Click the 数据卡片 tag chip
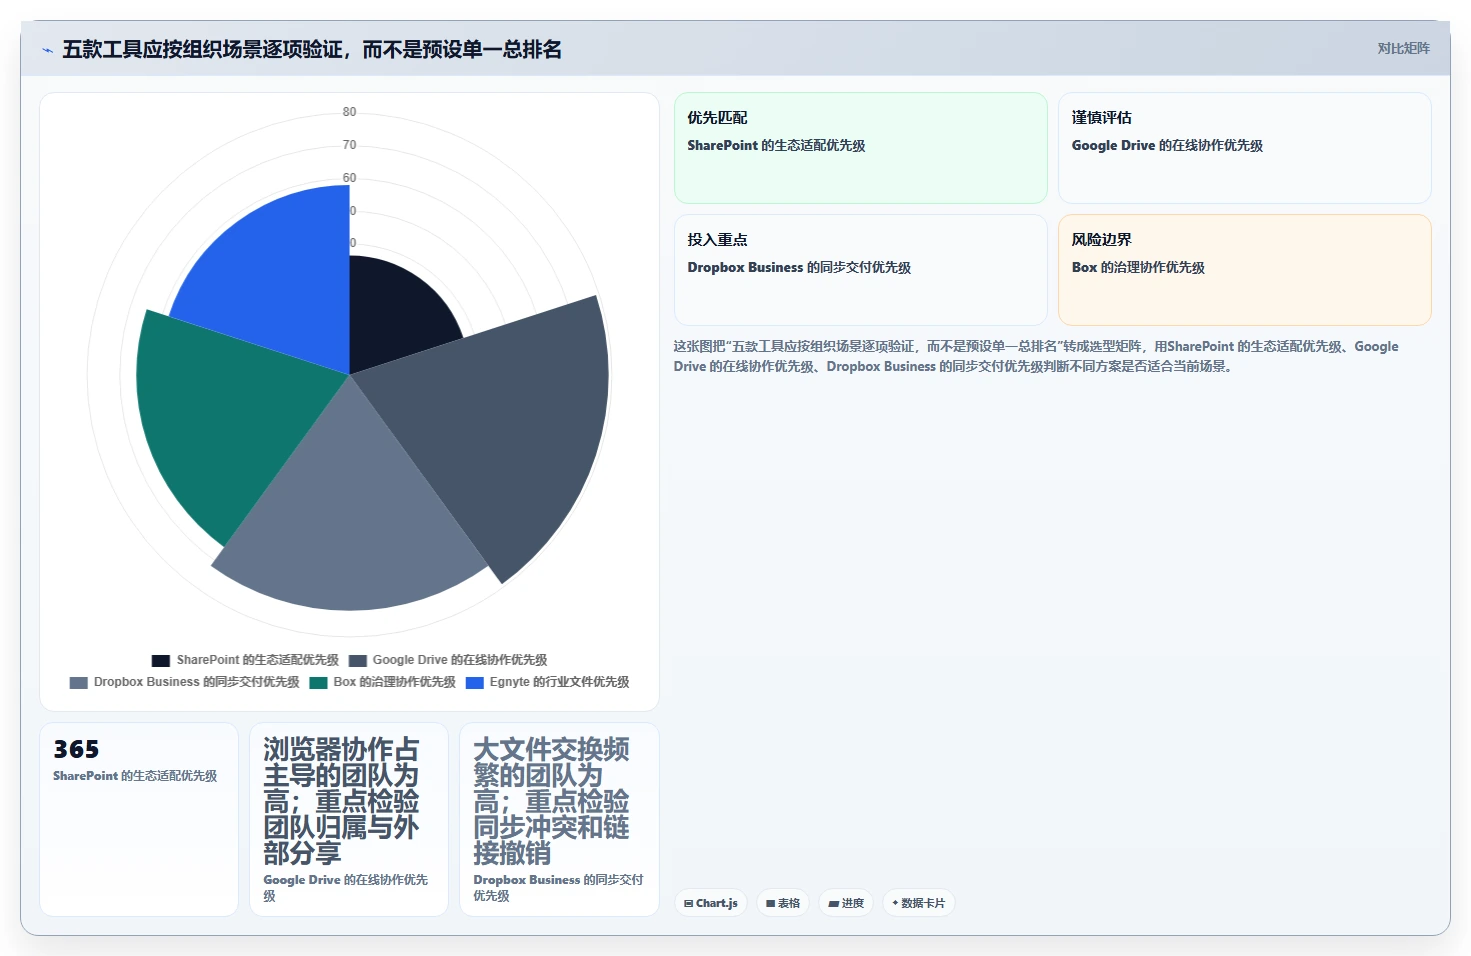 (x=919, y=903)
